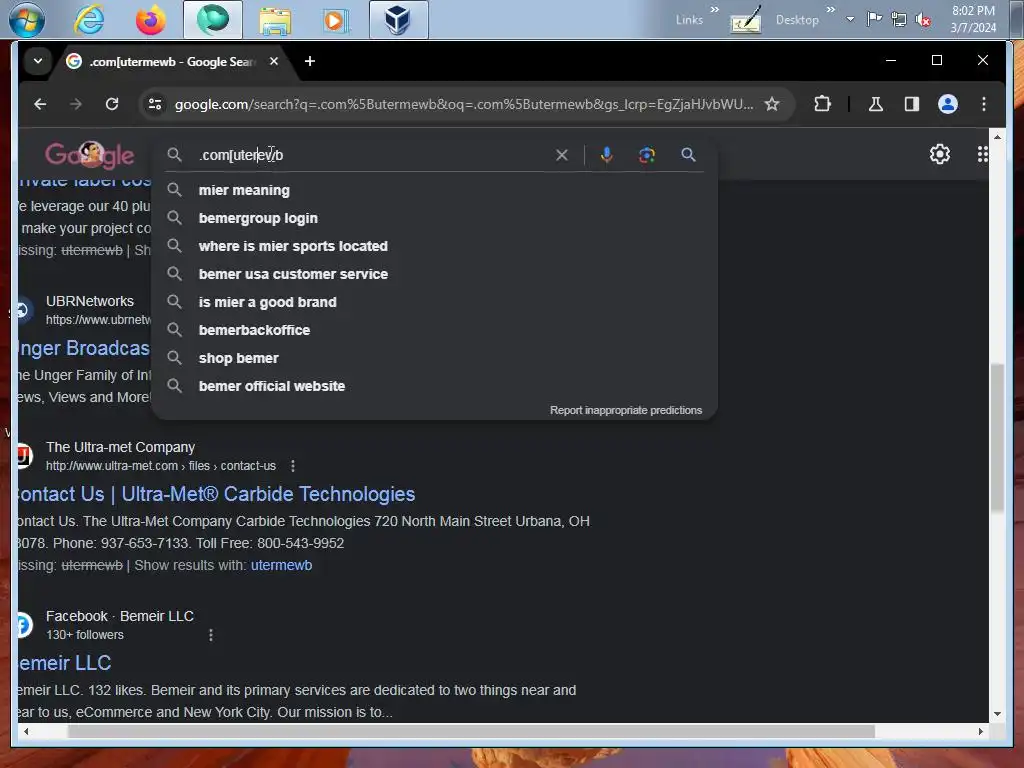Screen dimensions: 1024x768
Task: Choose suggestion "shop bemer"
Action: pos(238,359)
